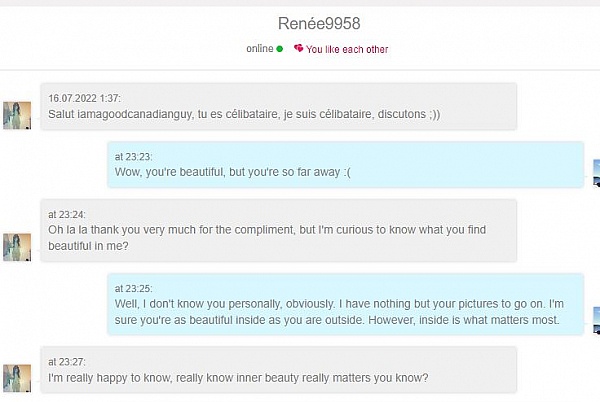Click the "online" status text

click(x=260, y=49)
